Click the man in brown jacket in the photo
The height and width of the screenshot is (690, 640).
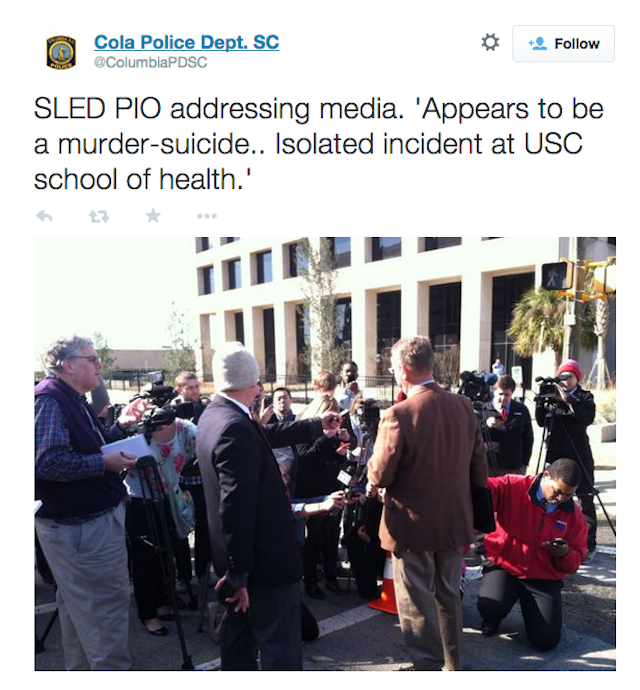click(425, 502)
